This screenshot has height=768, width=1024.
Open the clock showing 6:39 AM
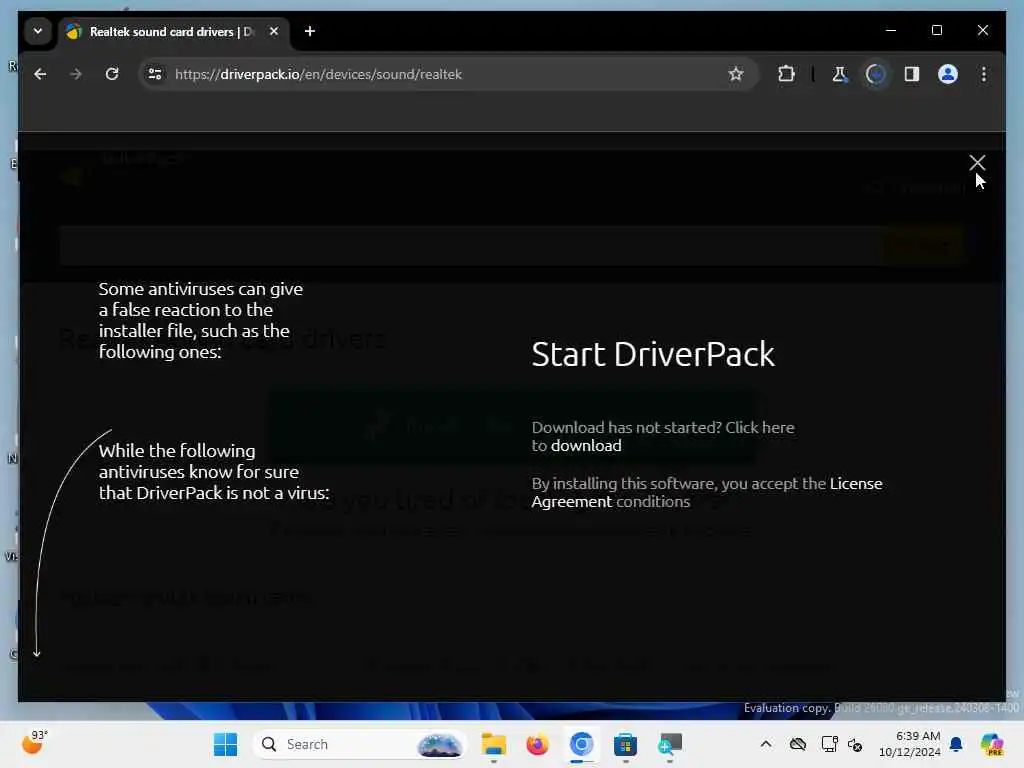tap(910, 744)
